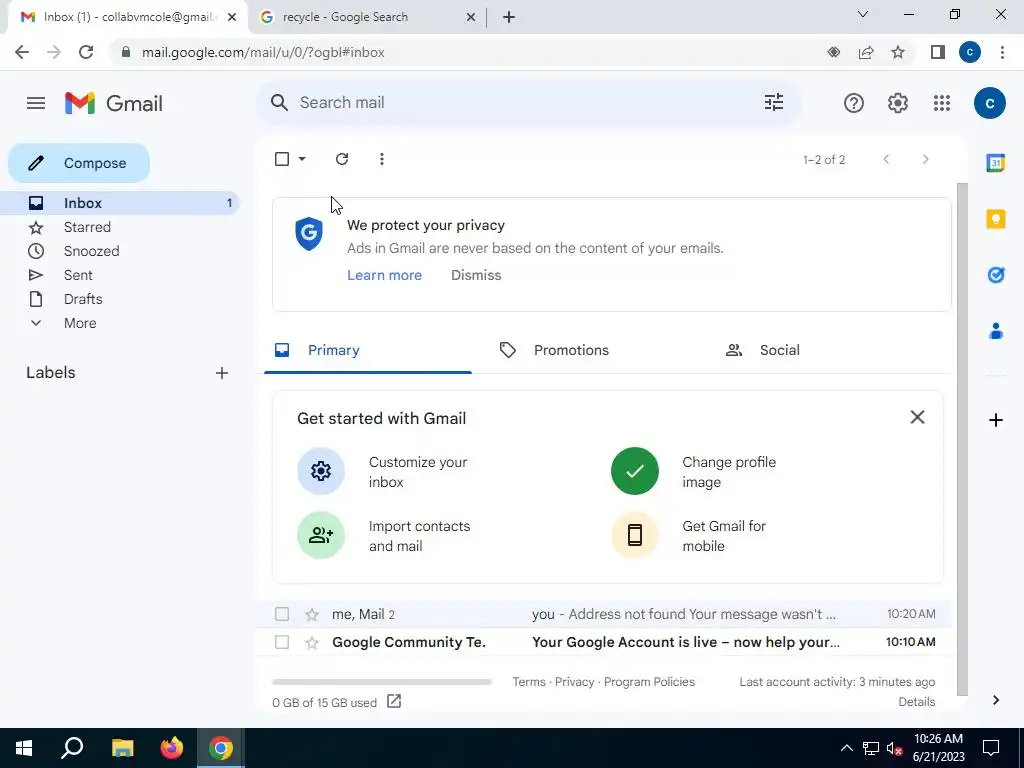The image size is (1024, 768).
Task: Select the 'me, Mail' message checkbox
Action: [281, 615]
